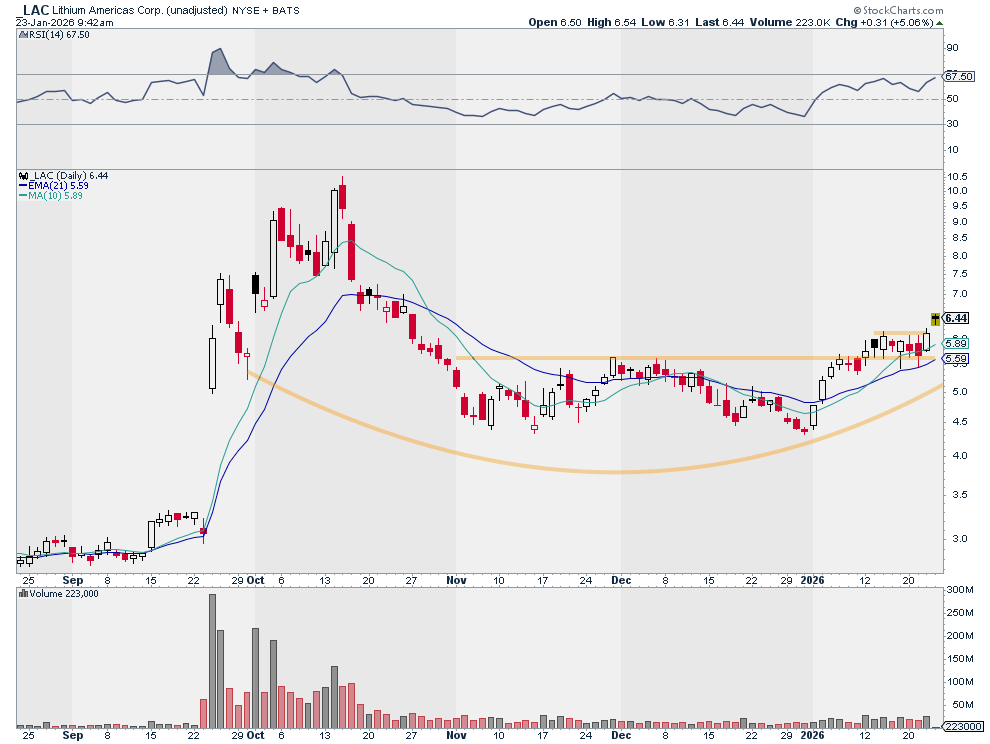
Task: Click the Low 6.31 value in header
Action: pos(665,22)
